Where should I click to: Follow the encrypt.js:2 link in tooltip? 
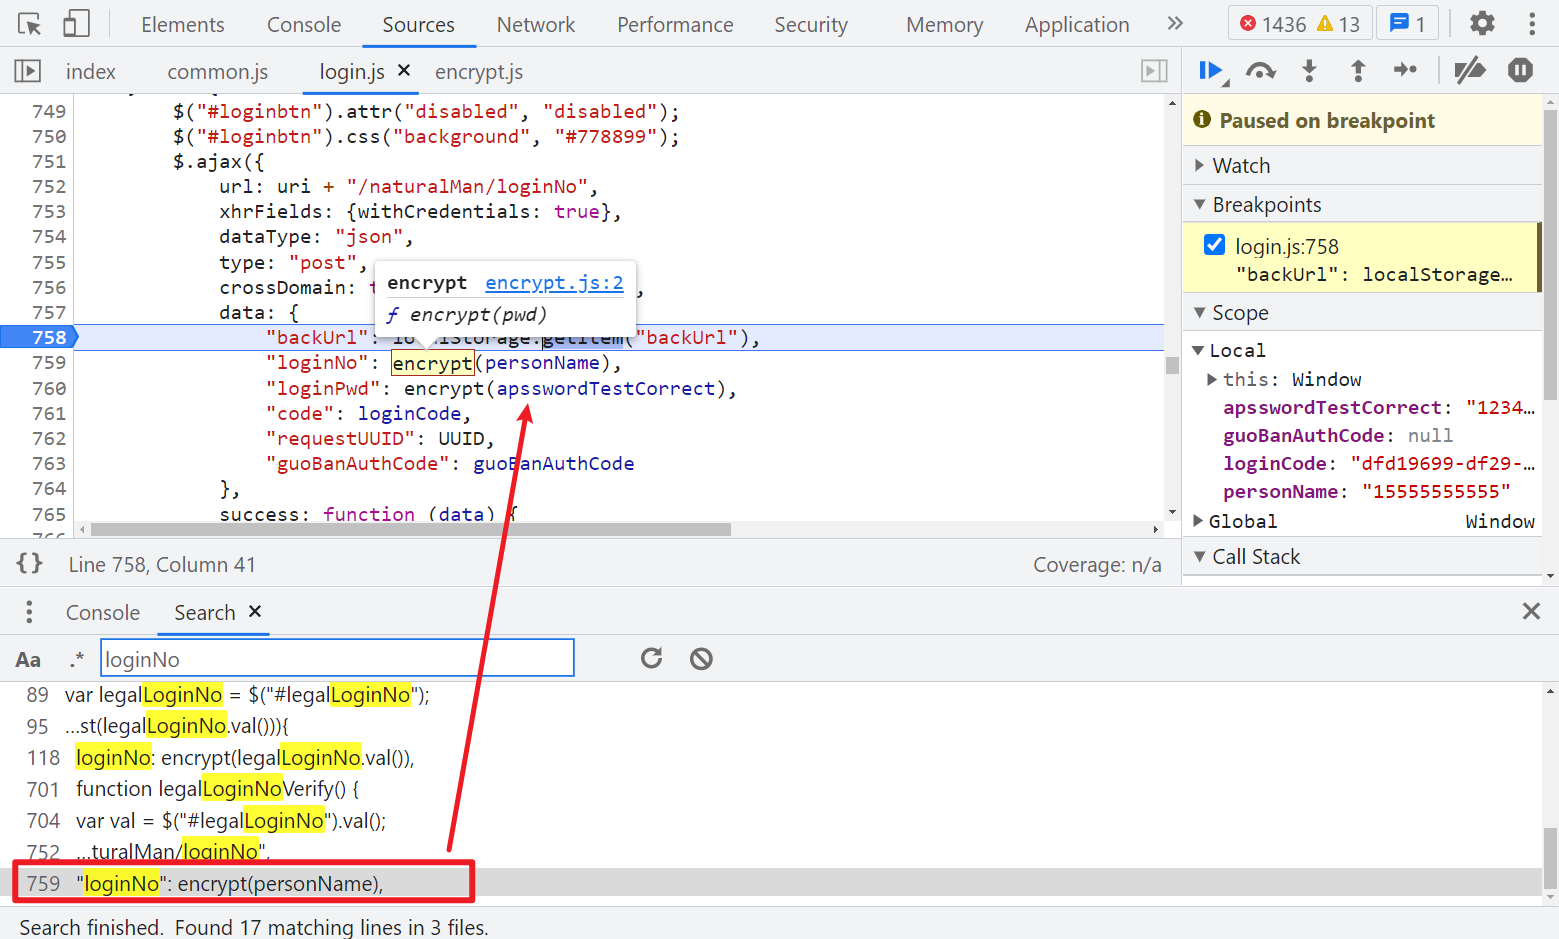tap(554, 283)
